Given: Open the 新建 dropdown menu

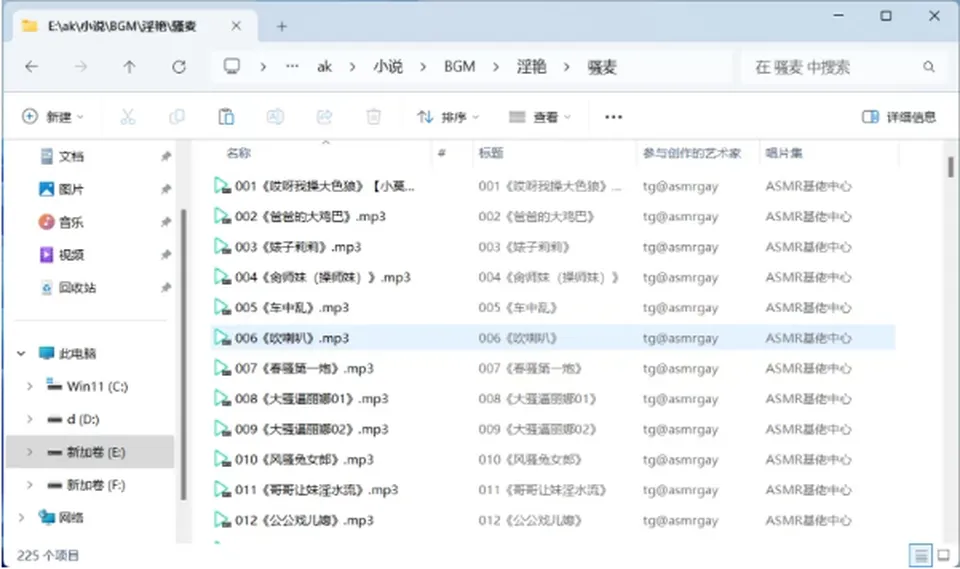Looking at the screenshot, I should pos(53,116).
